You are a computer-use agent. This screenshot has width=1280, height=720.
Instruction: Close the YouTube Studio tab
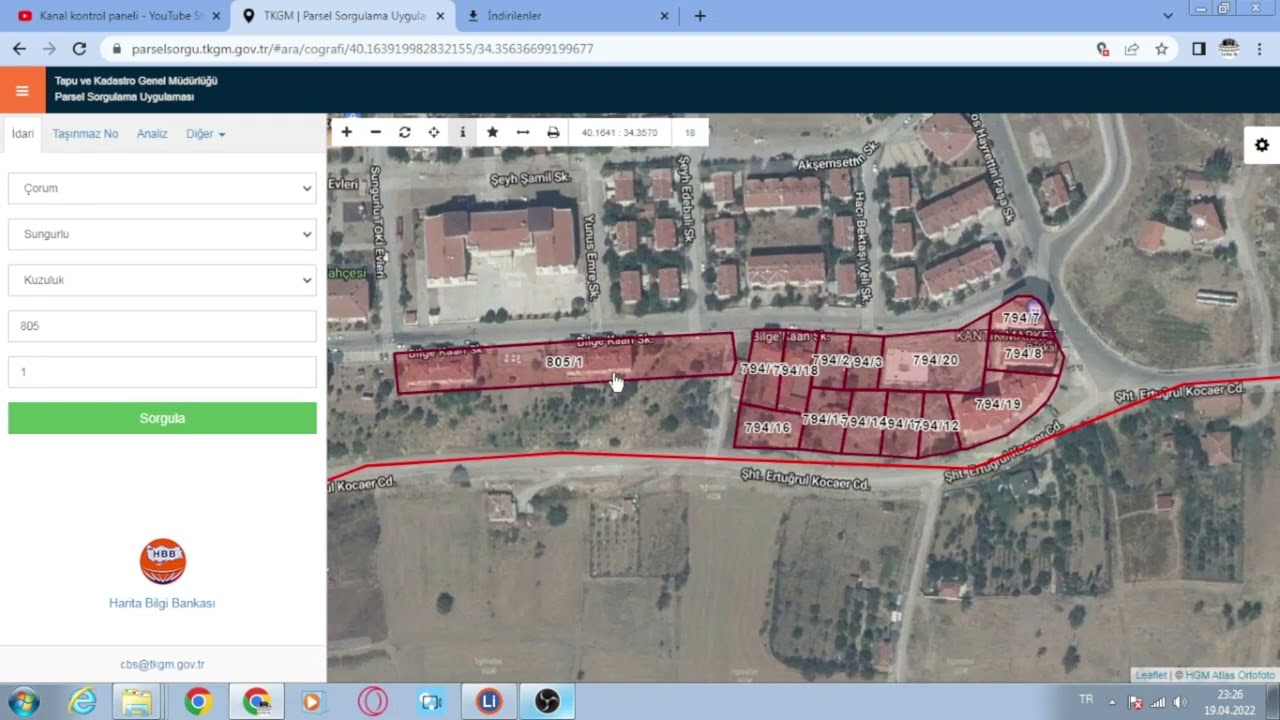point(216,16)
